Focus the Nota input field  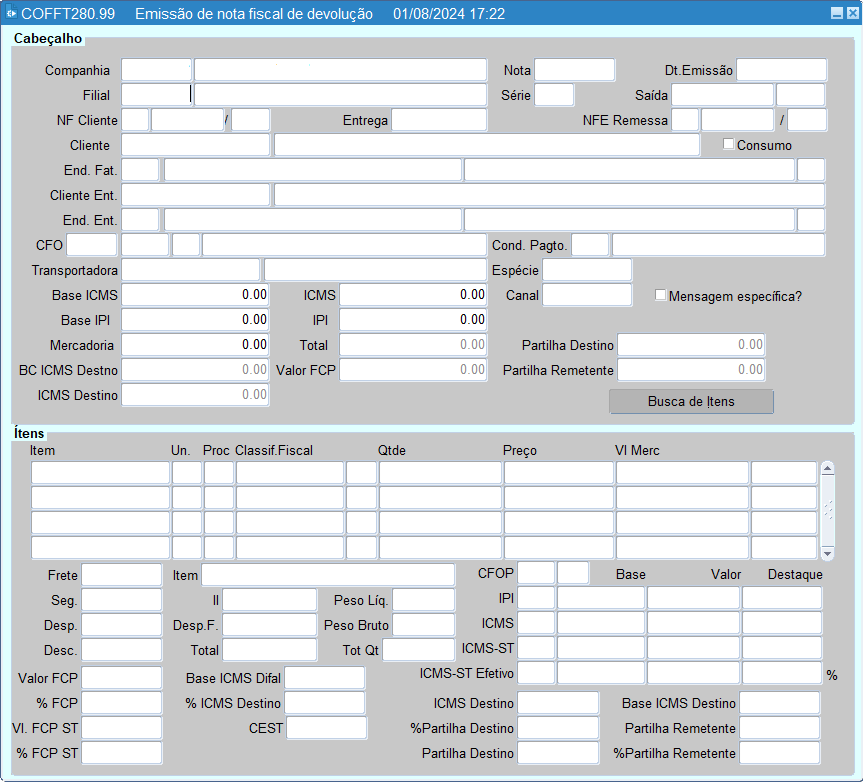(x=574, y=70)
